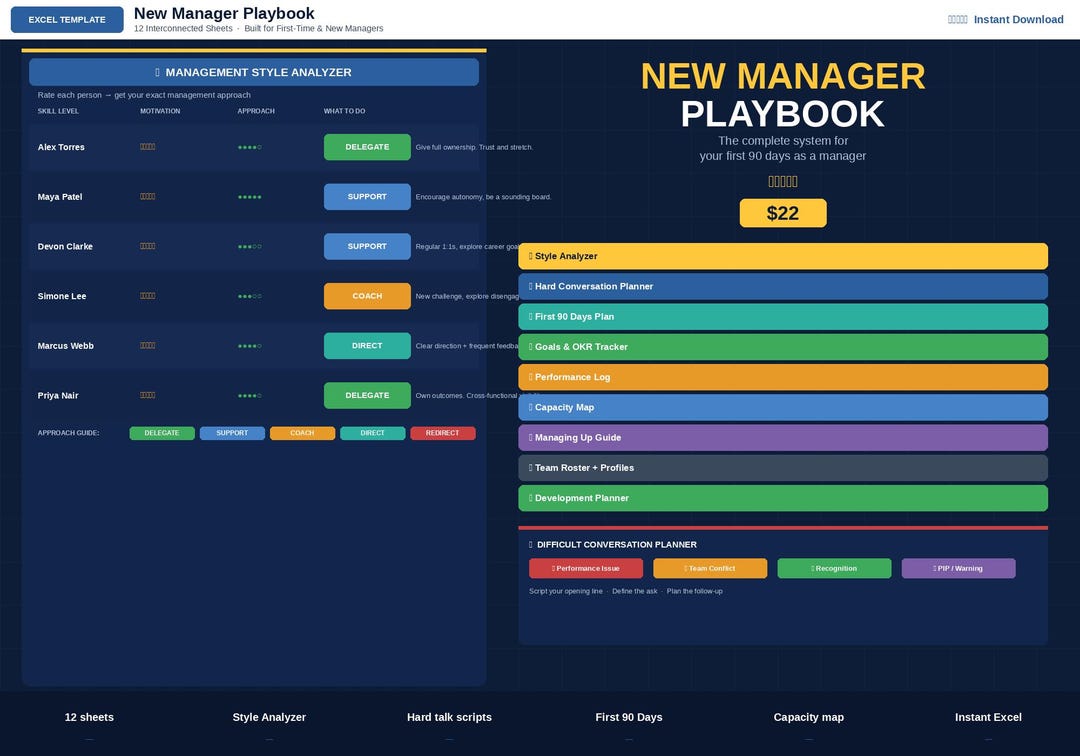Click the DELEGATE button in Priya Nair's row

click(x=367, y=395)
